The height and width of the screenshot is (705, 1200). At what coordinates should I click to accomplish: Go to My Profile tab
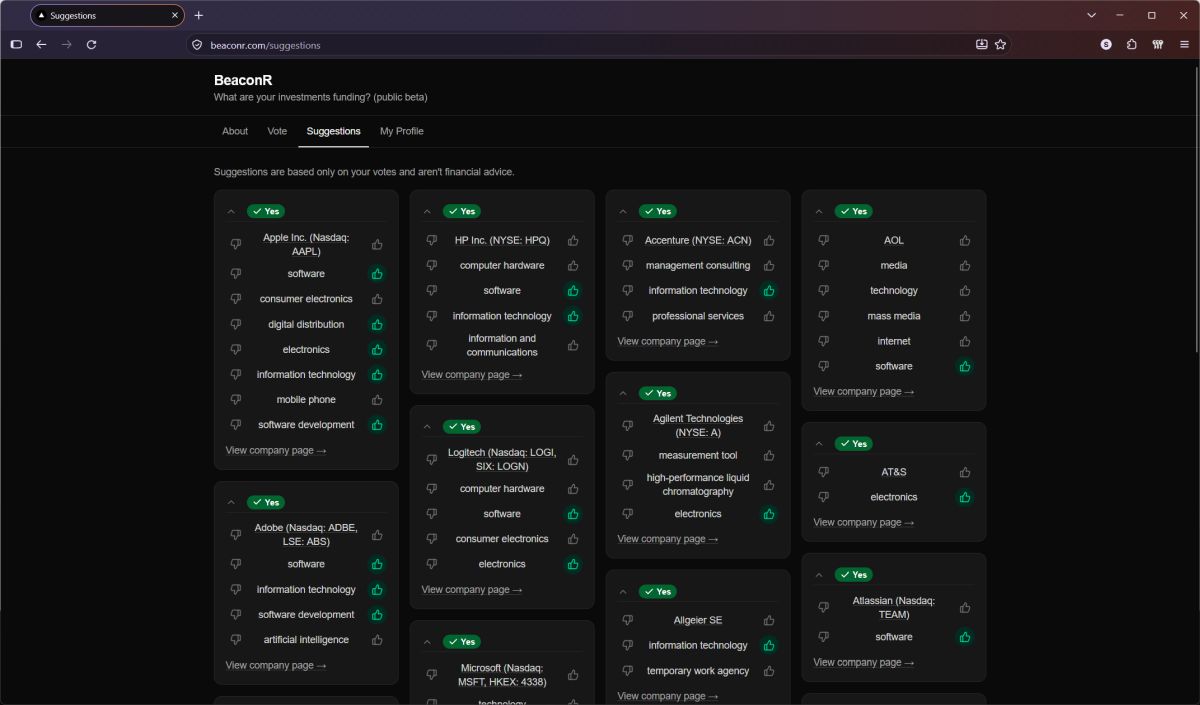[x=401, y=131]
